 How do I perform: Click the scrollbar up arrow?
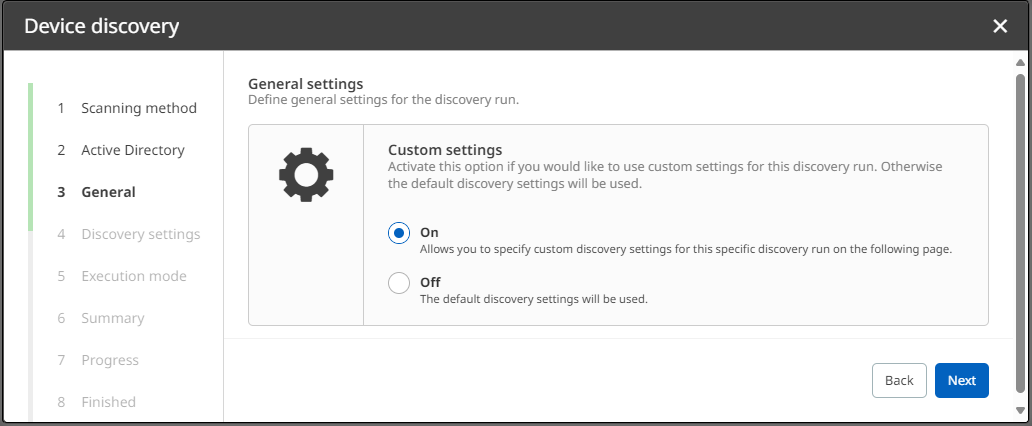pos(1020,62)
